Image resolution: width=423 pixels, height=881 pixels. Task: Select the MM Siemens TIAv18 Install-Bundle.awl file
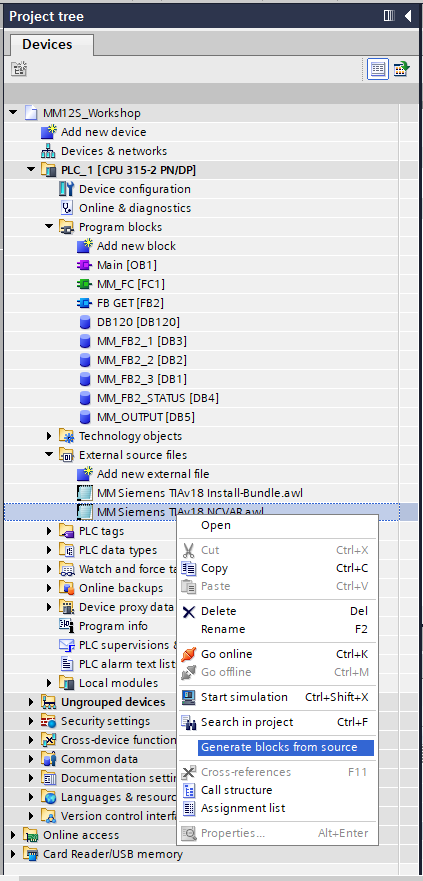(x=199, y=493)
